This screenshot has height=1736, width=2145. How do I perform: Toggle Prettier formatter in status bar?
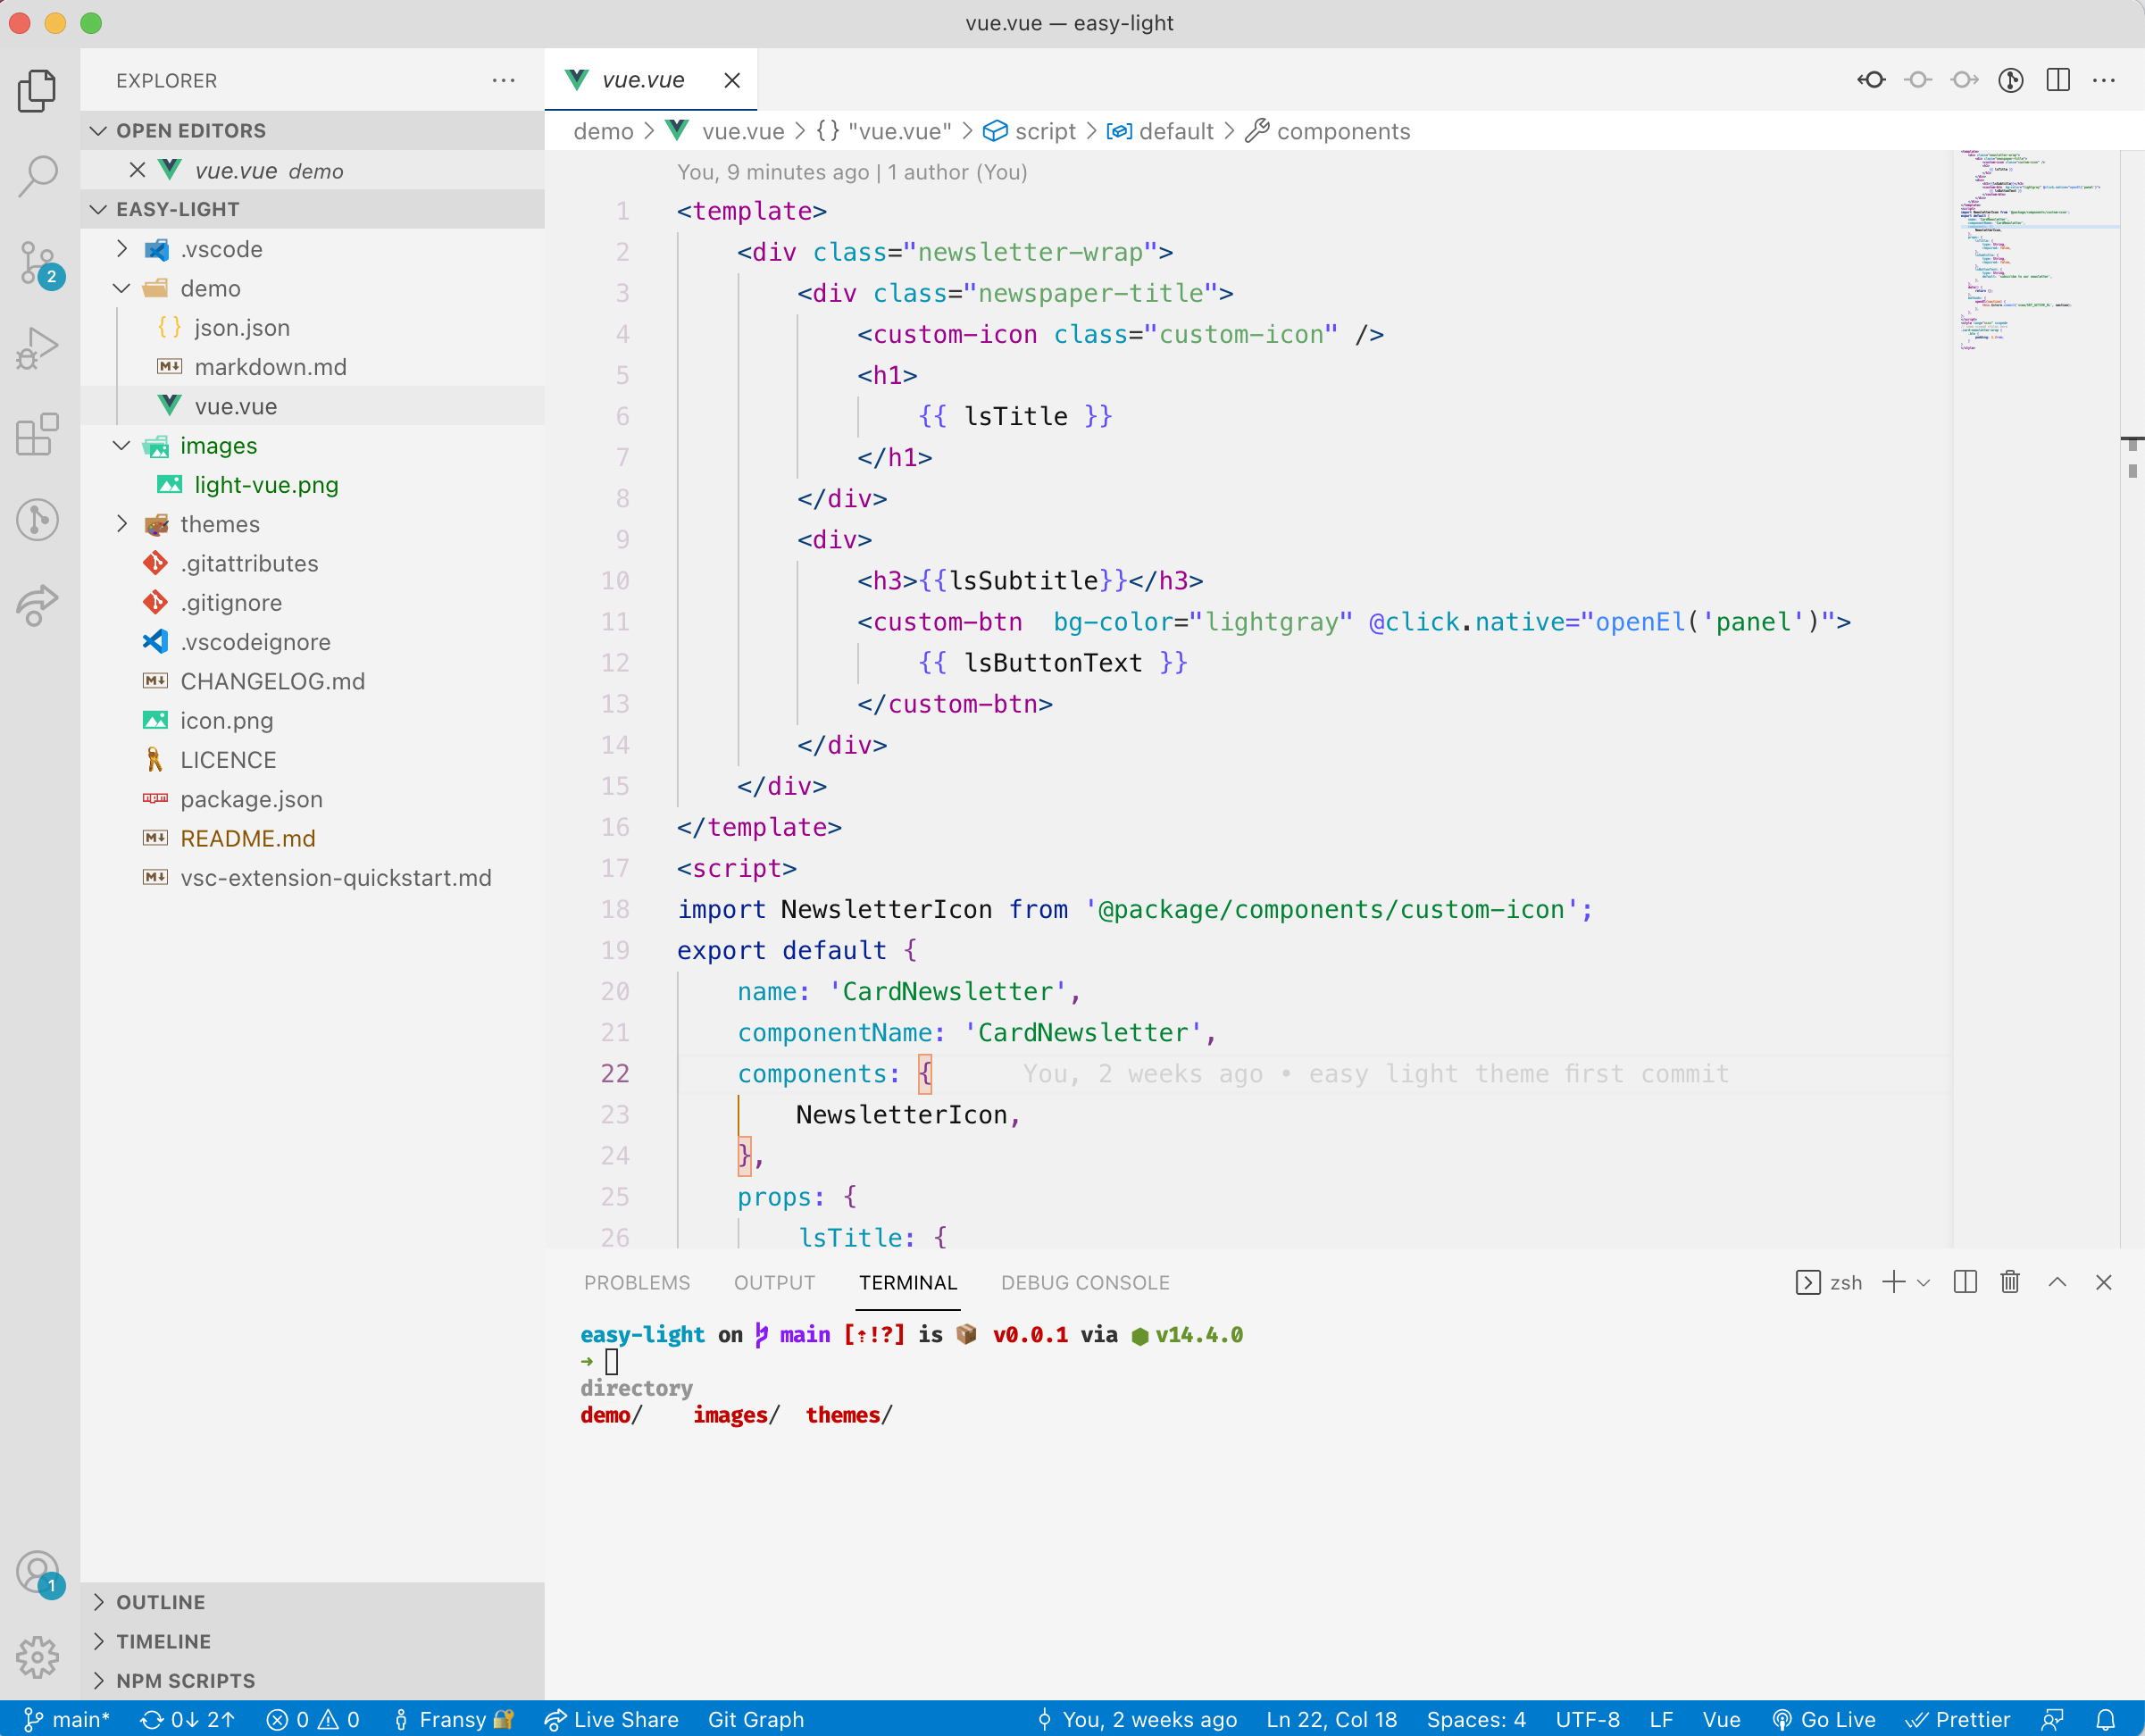[1957, 1719]
